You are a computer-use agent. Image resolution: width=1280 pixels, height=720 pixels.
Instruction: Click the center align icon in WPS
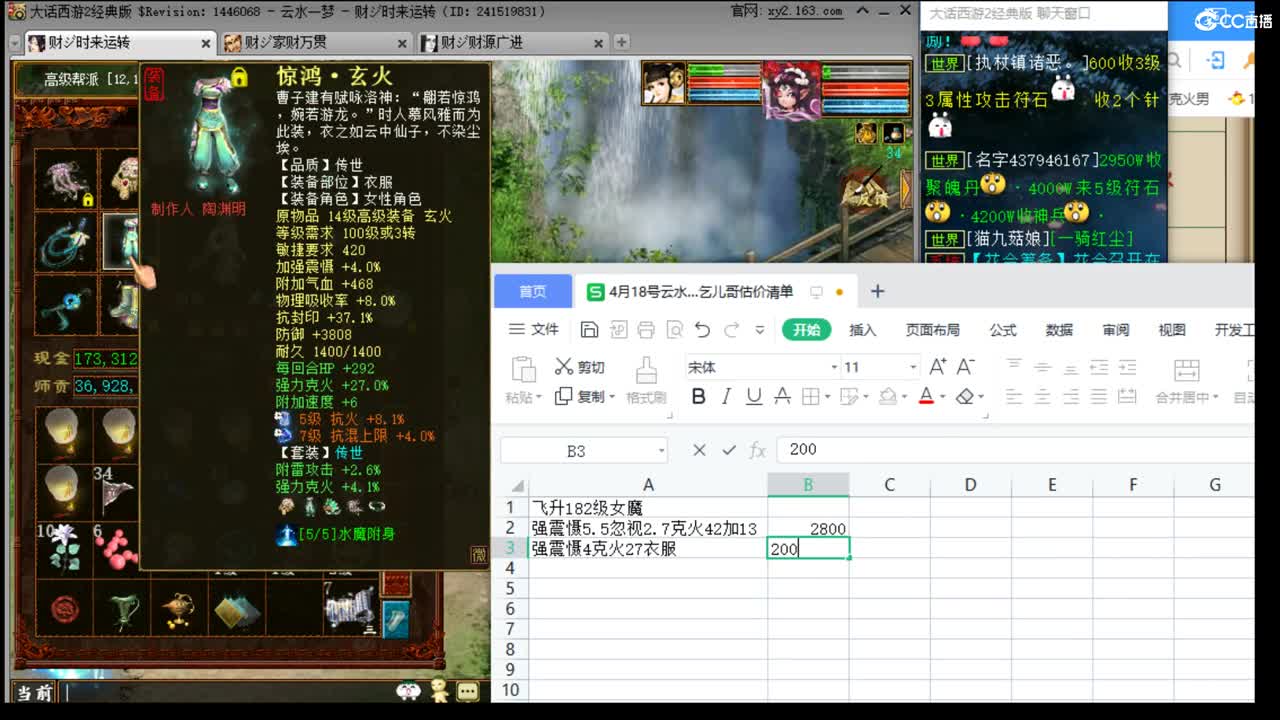[x=1042, y=397]
